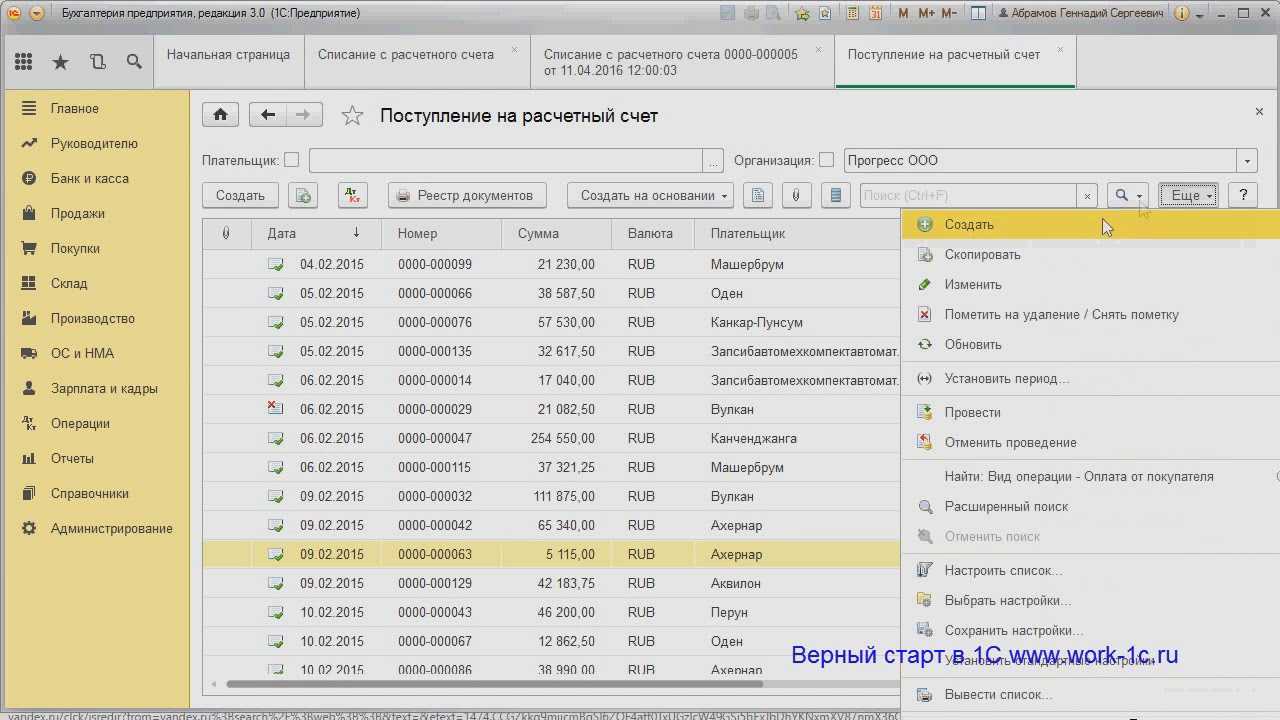This screenshot has height=720, width=1280.
Task: Click the horizontal scrollbar under the list
Action: click(x=495, y=684)
